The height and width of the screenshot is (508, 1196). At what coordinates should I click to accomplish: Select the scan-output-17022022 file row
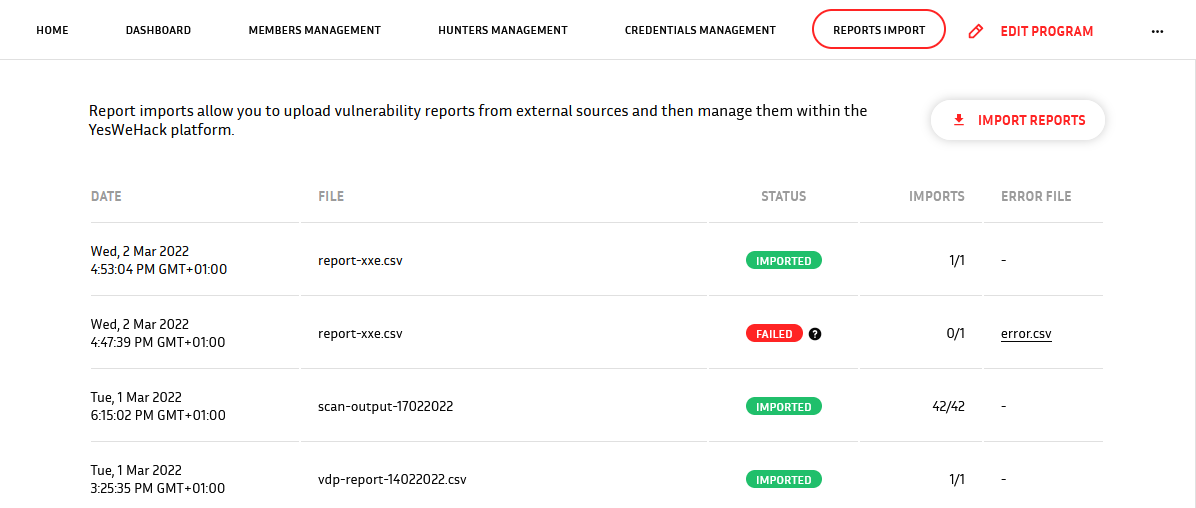(x=596, y=406)
